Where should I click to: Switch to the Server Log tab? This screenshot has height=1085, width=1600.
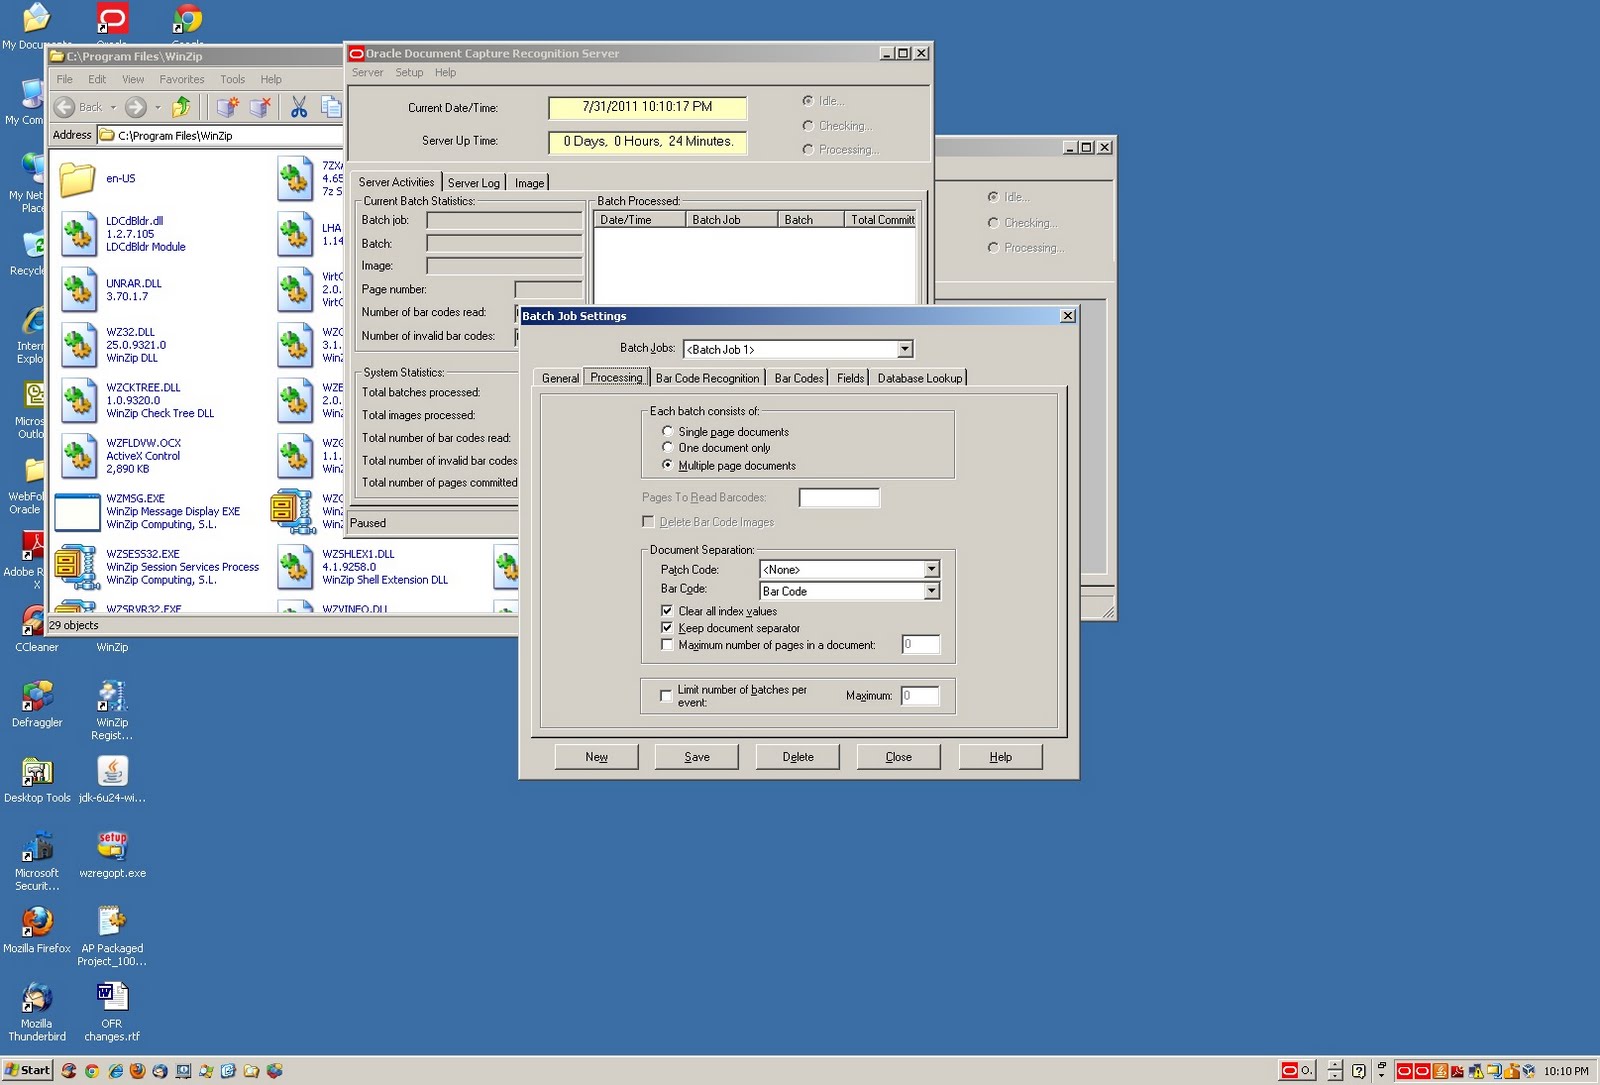[x=473, y=182]
